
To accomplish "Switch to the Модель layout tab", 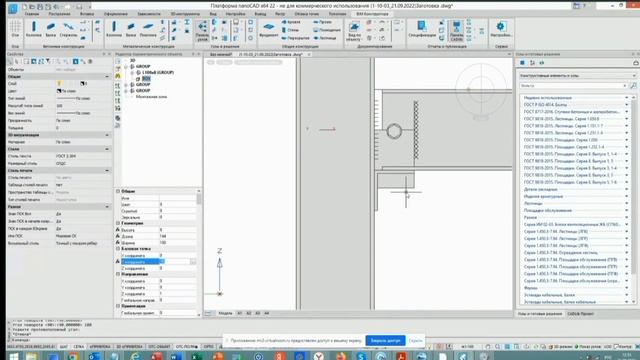I will click(x=225, y=313).
